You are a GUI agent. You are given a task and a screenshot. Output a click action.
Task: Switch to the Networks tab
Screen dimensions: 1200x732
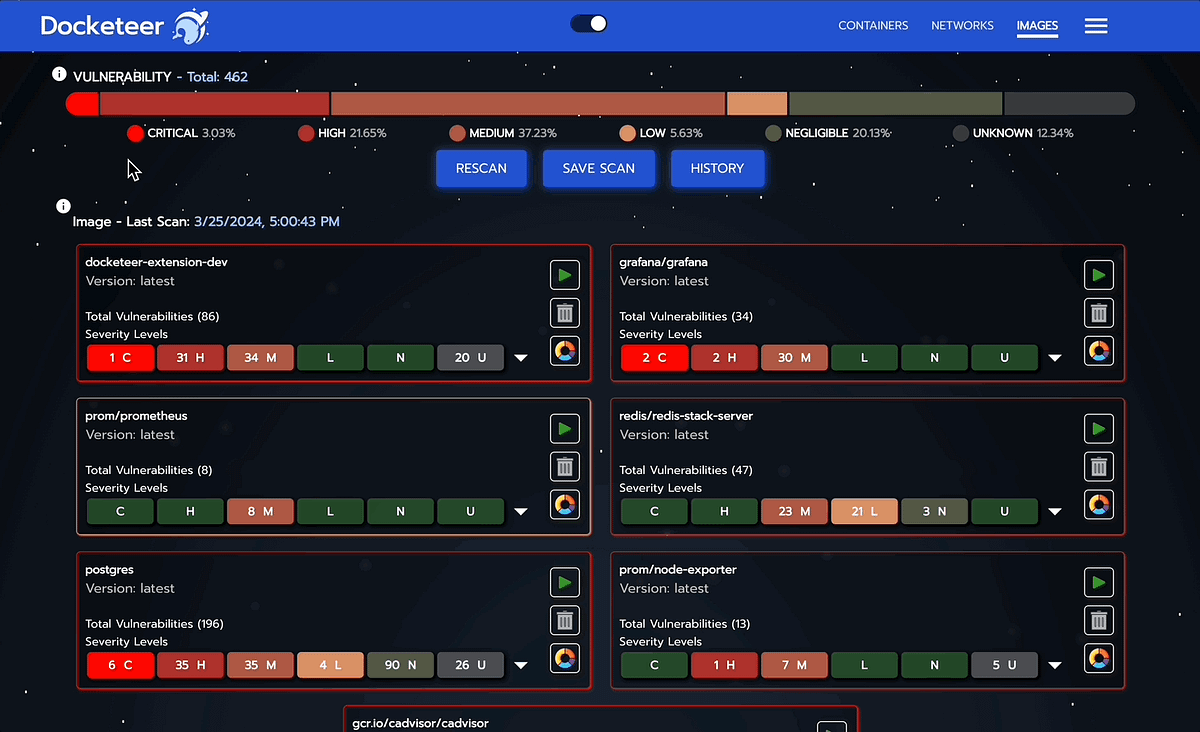(962, 26)
